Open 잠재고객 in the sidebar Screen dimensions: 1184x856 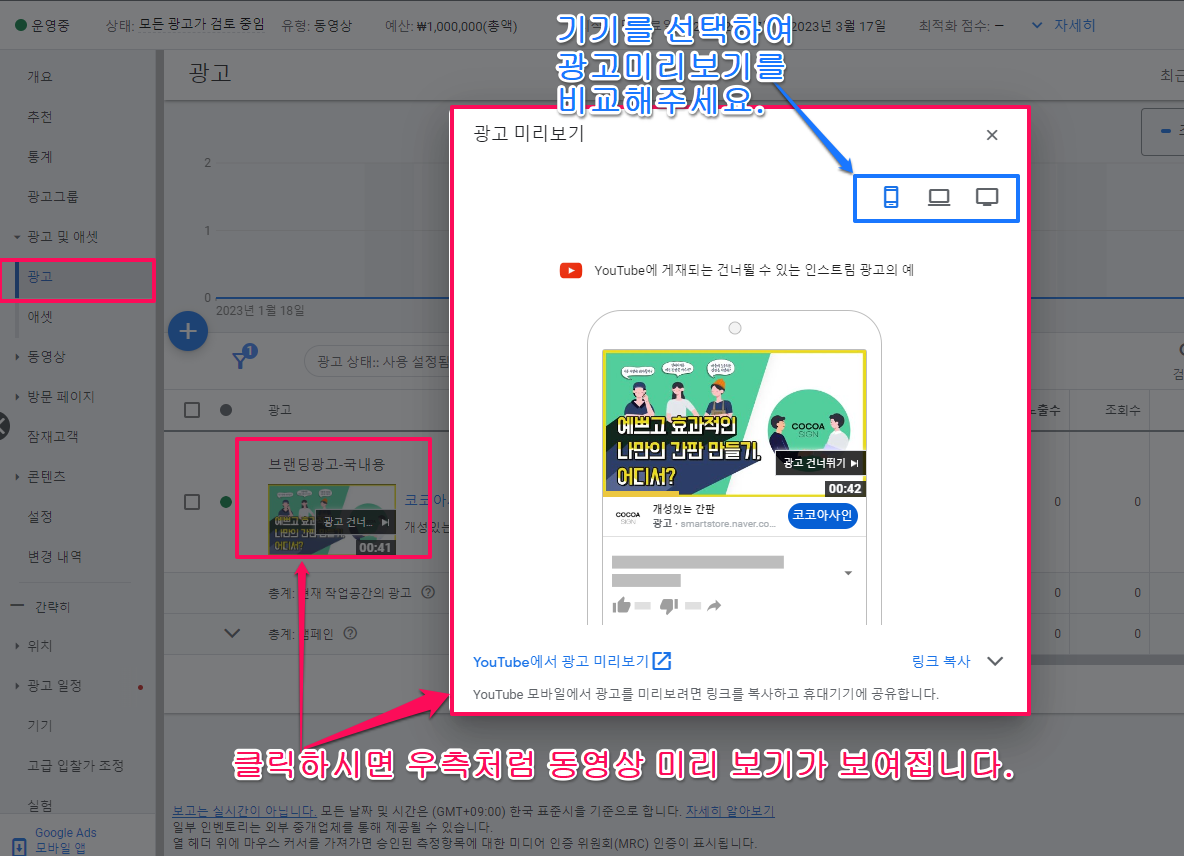[x=53, y=436]
